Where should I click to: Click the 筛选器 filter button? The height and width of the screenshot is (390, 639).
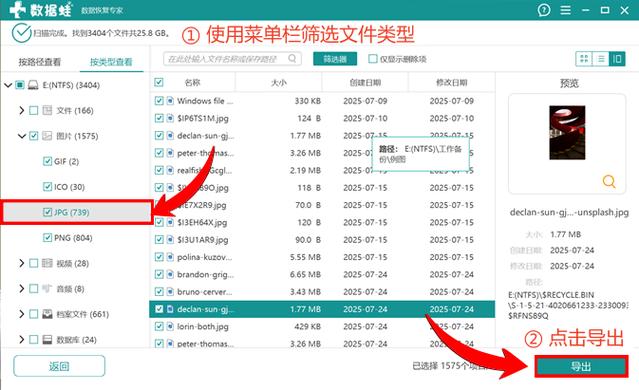click(x=335, y=59)
